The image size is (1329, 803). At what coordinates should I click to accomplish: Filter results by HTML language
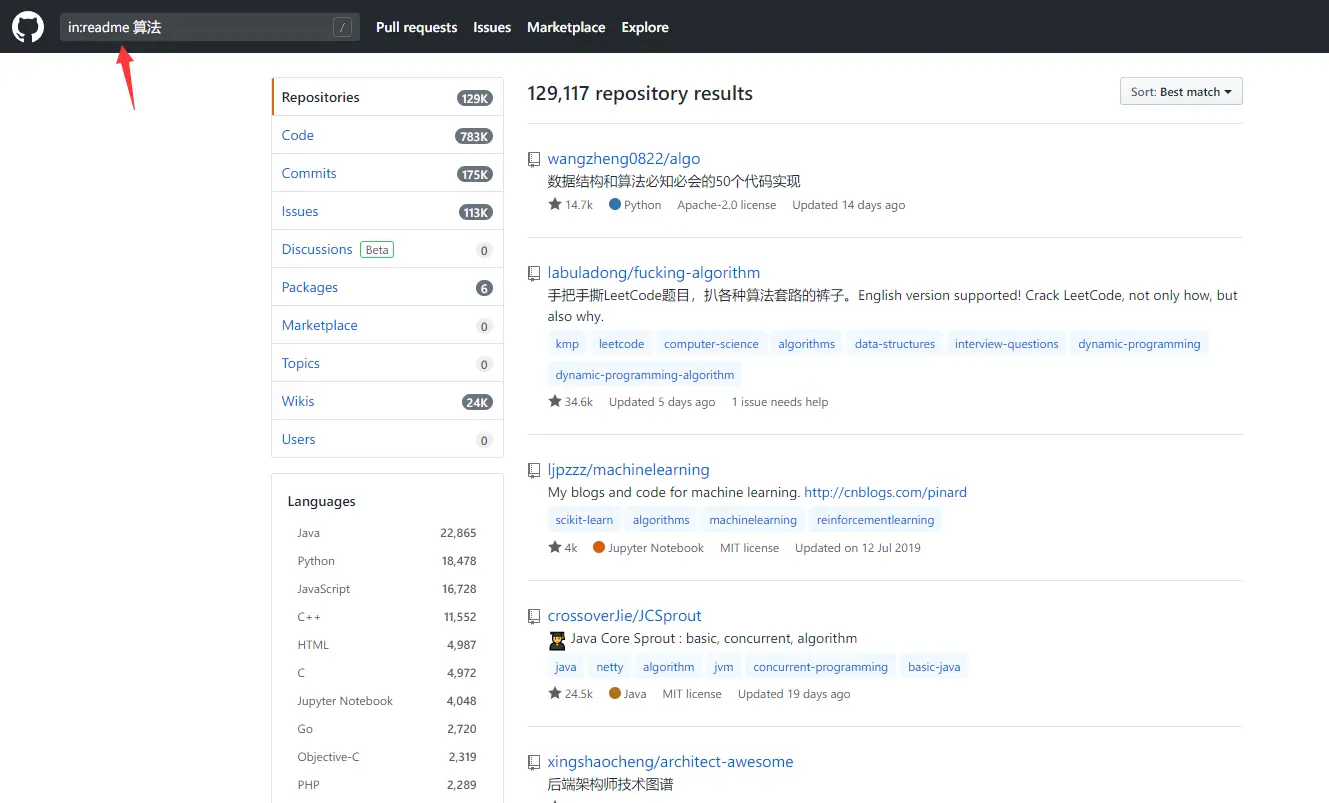[387, 645]
